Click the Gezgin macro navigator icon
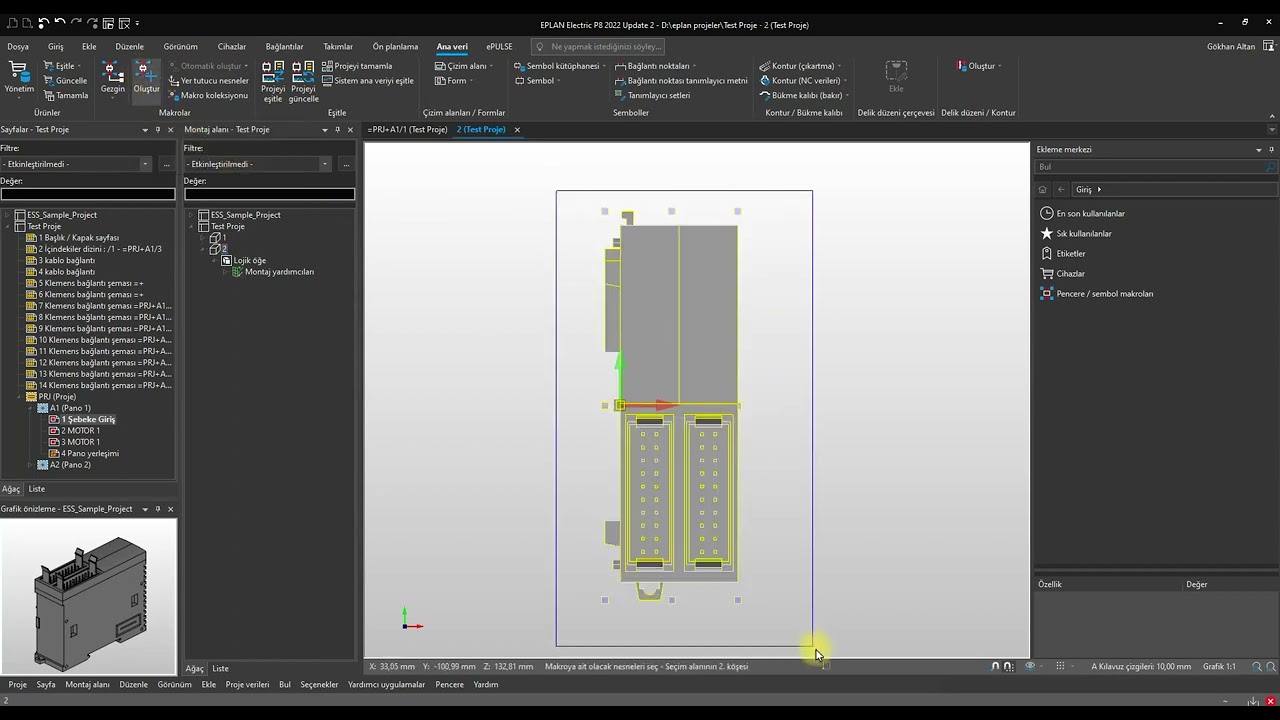This screenshot has height=720, width=1280. (113, 78)
